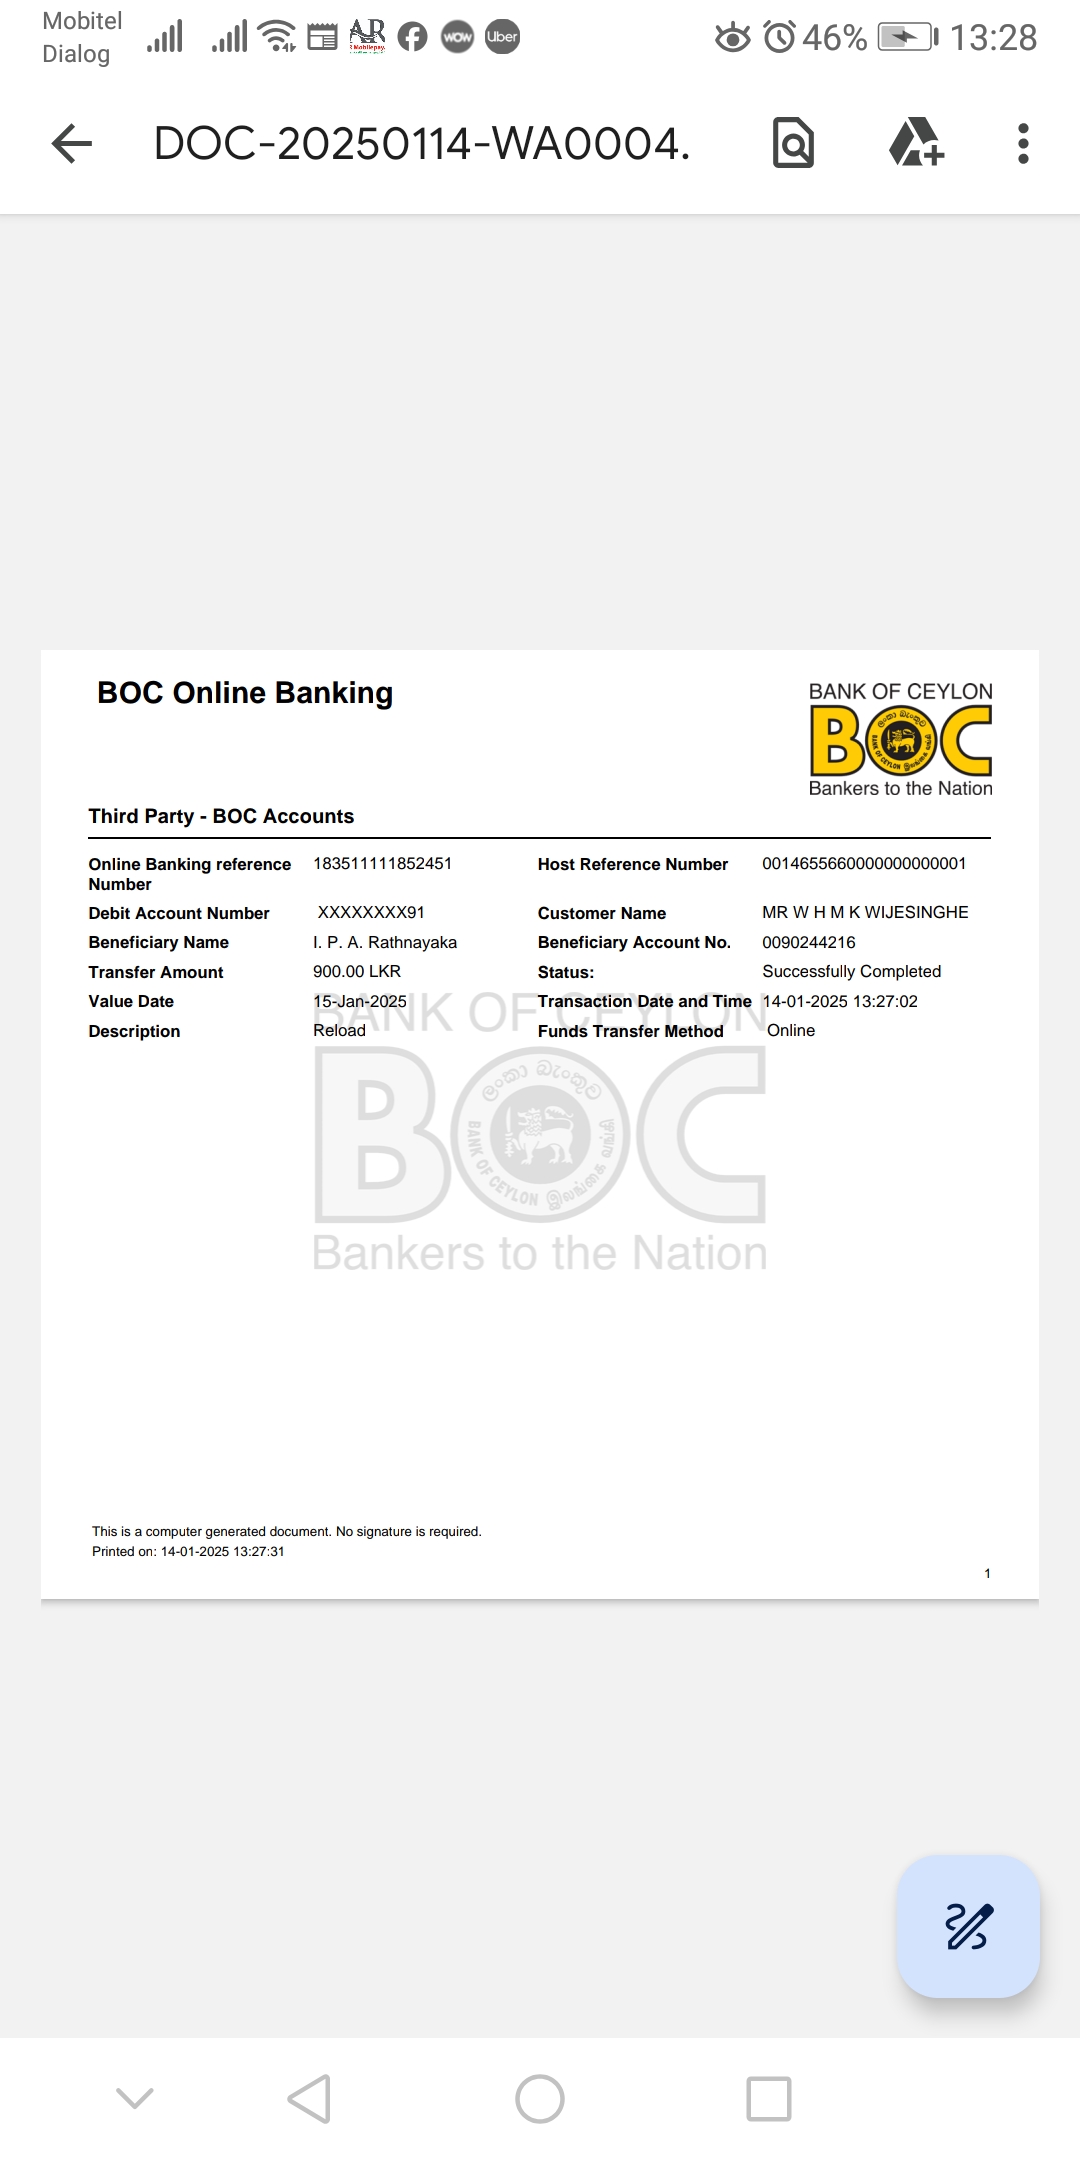Tap the document title DOC-20250114-WA0004
1080x2160 pixels.
coord(422,144)
